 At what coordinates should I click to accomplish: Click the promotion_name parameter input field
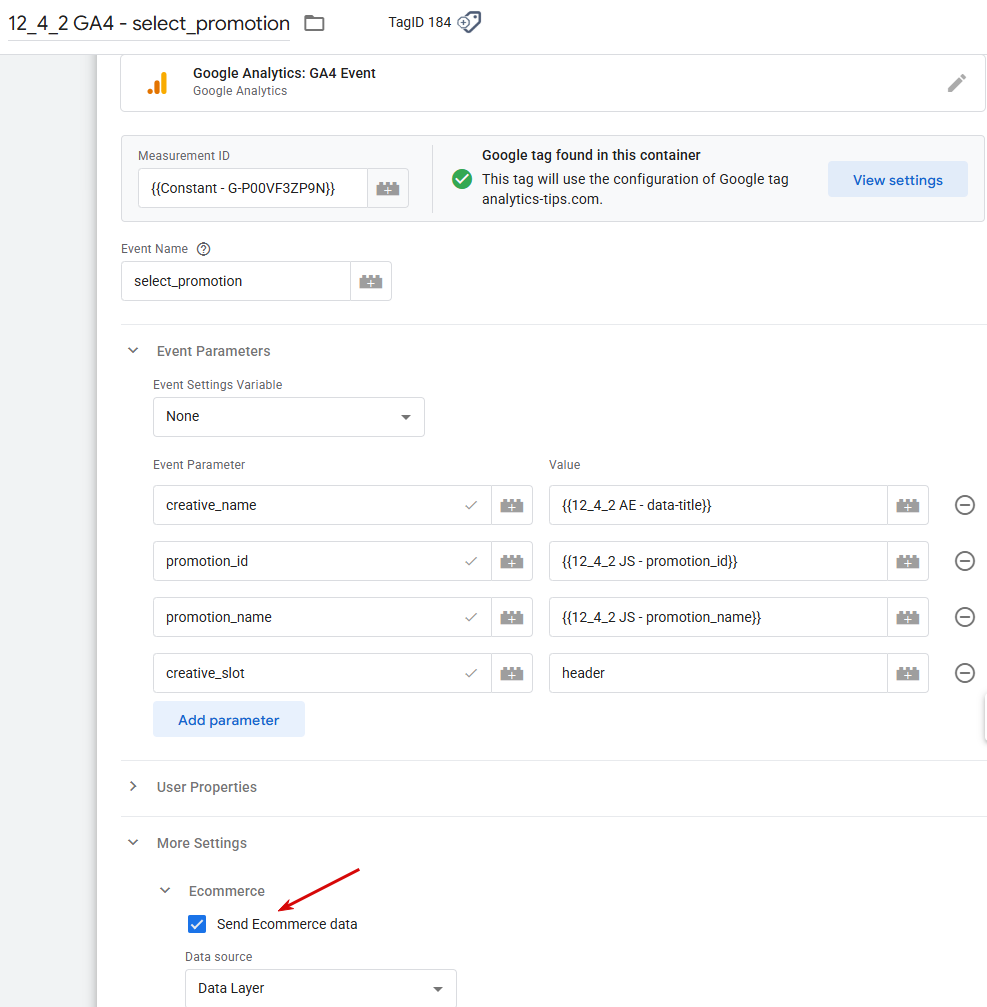tap(310, 617)
